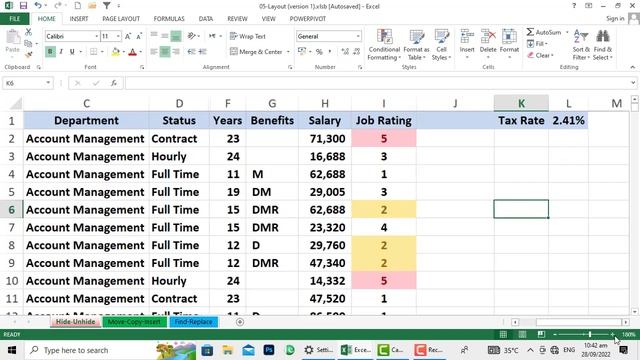Open a new blank workbook from Quick Access

[x=78, y=6]
